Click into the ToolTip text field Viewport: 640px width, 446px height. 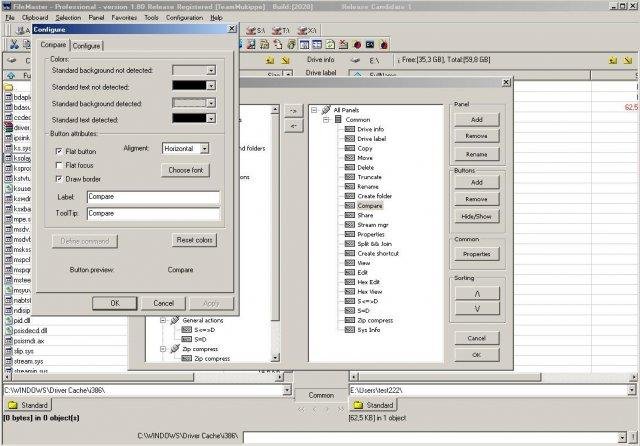(152, 214)
